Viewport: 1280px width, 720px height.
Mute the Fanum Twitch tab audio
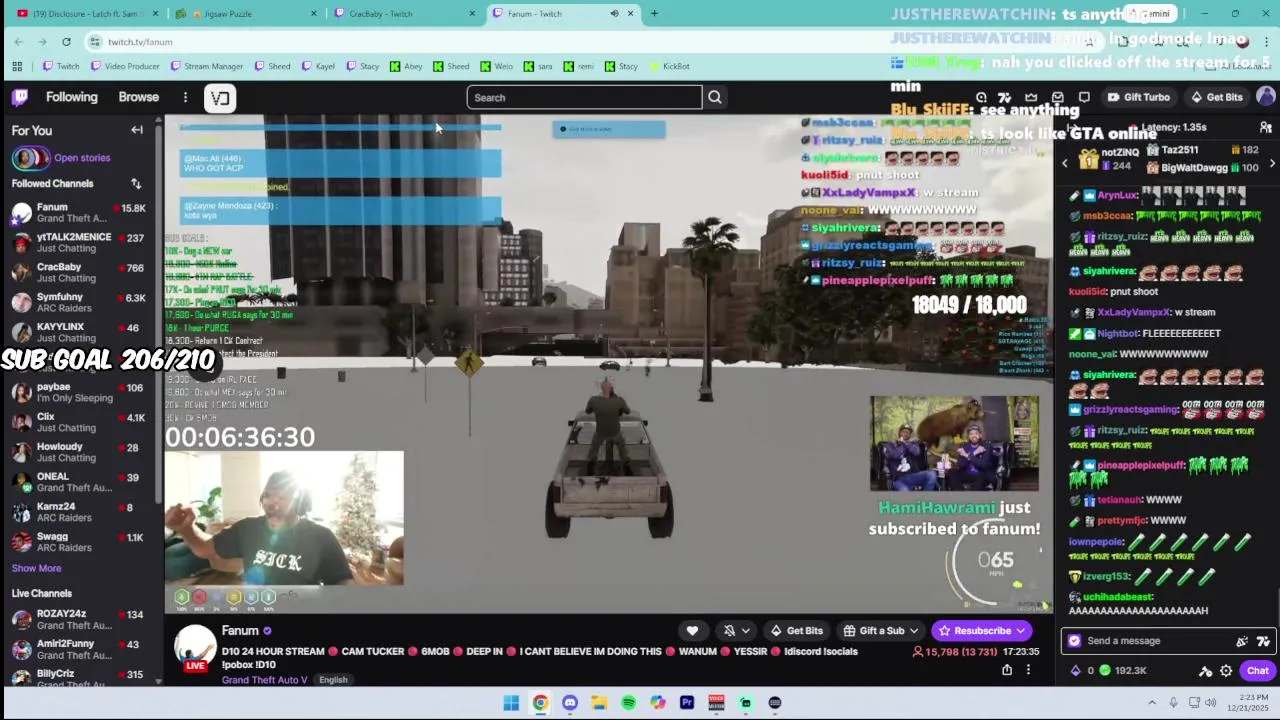[614, 14]
